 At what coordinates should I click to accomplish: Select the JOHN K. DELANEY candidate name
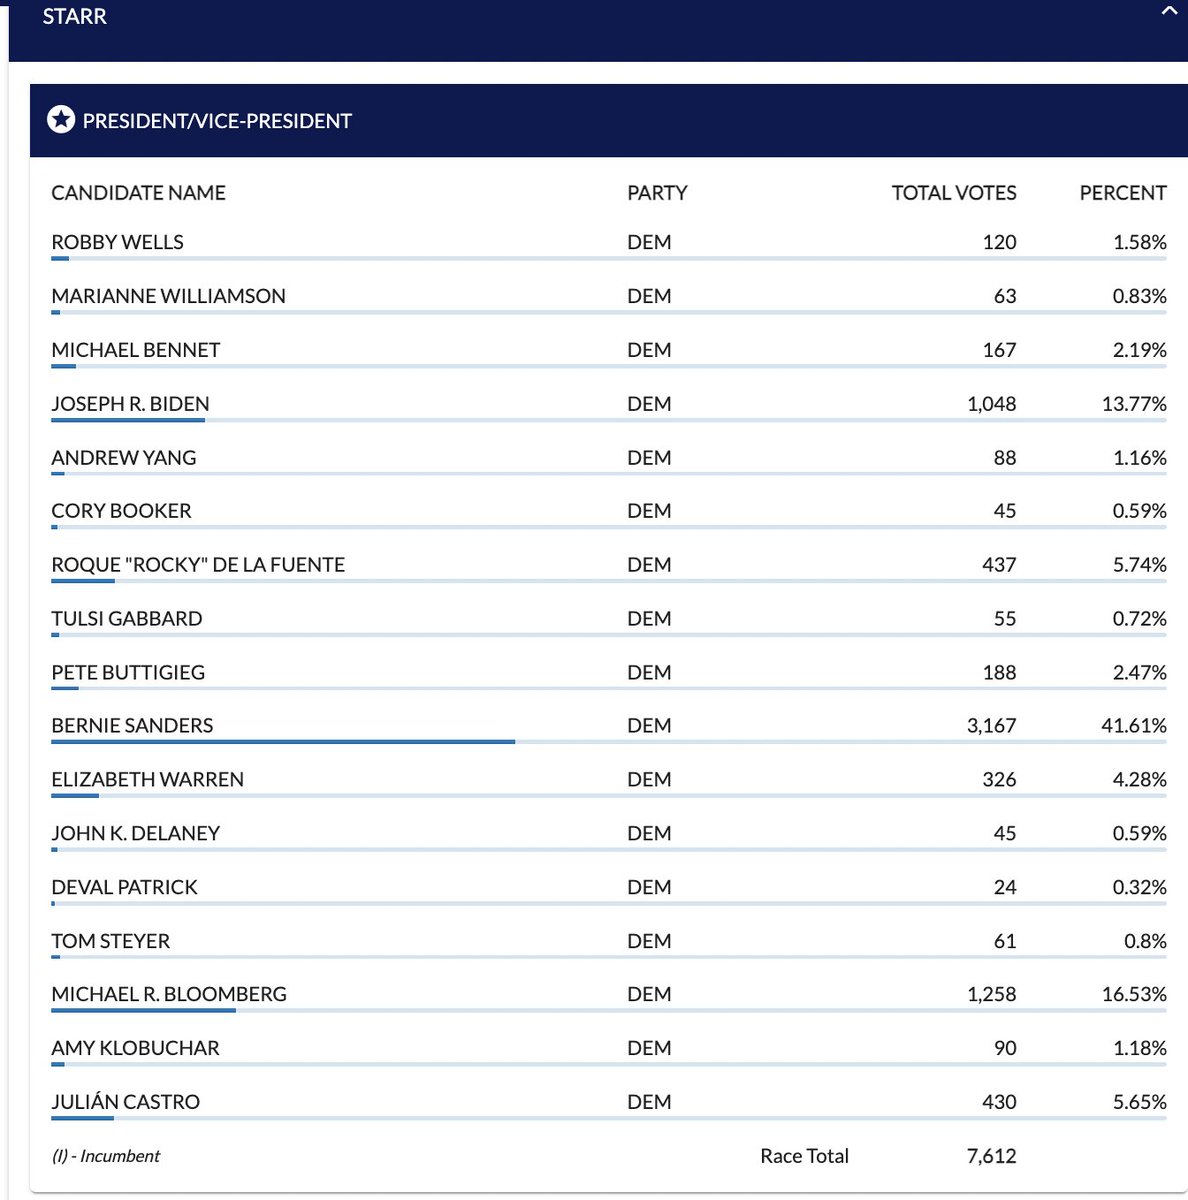135,834
